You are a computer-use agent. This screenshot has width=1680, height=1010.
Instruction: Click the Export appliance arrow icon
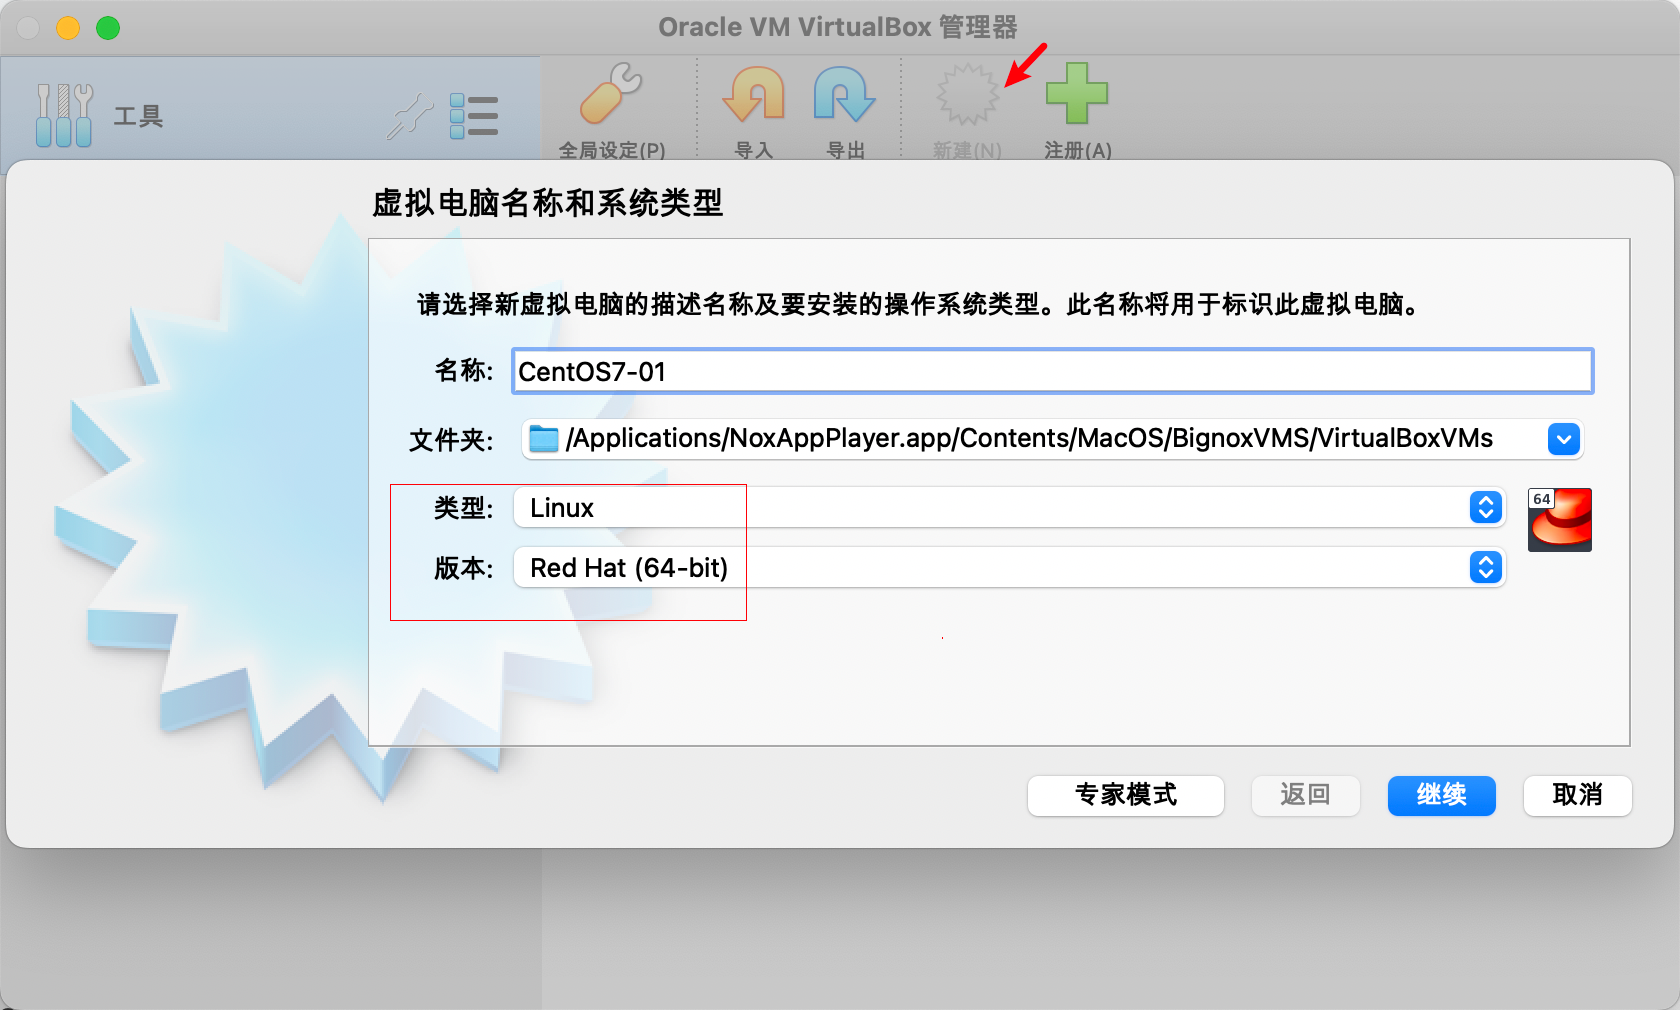pos(845,95)
